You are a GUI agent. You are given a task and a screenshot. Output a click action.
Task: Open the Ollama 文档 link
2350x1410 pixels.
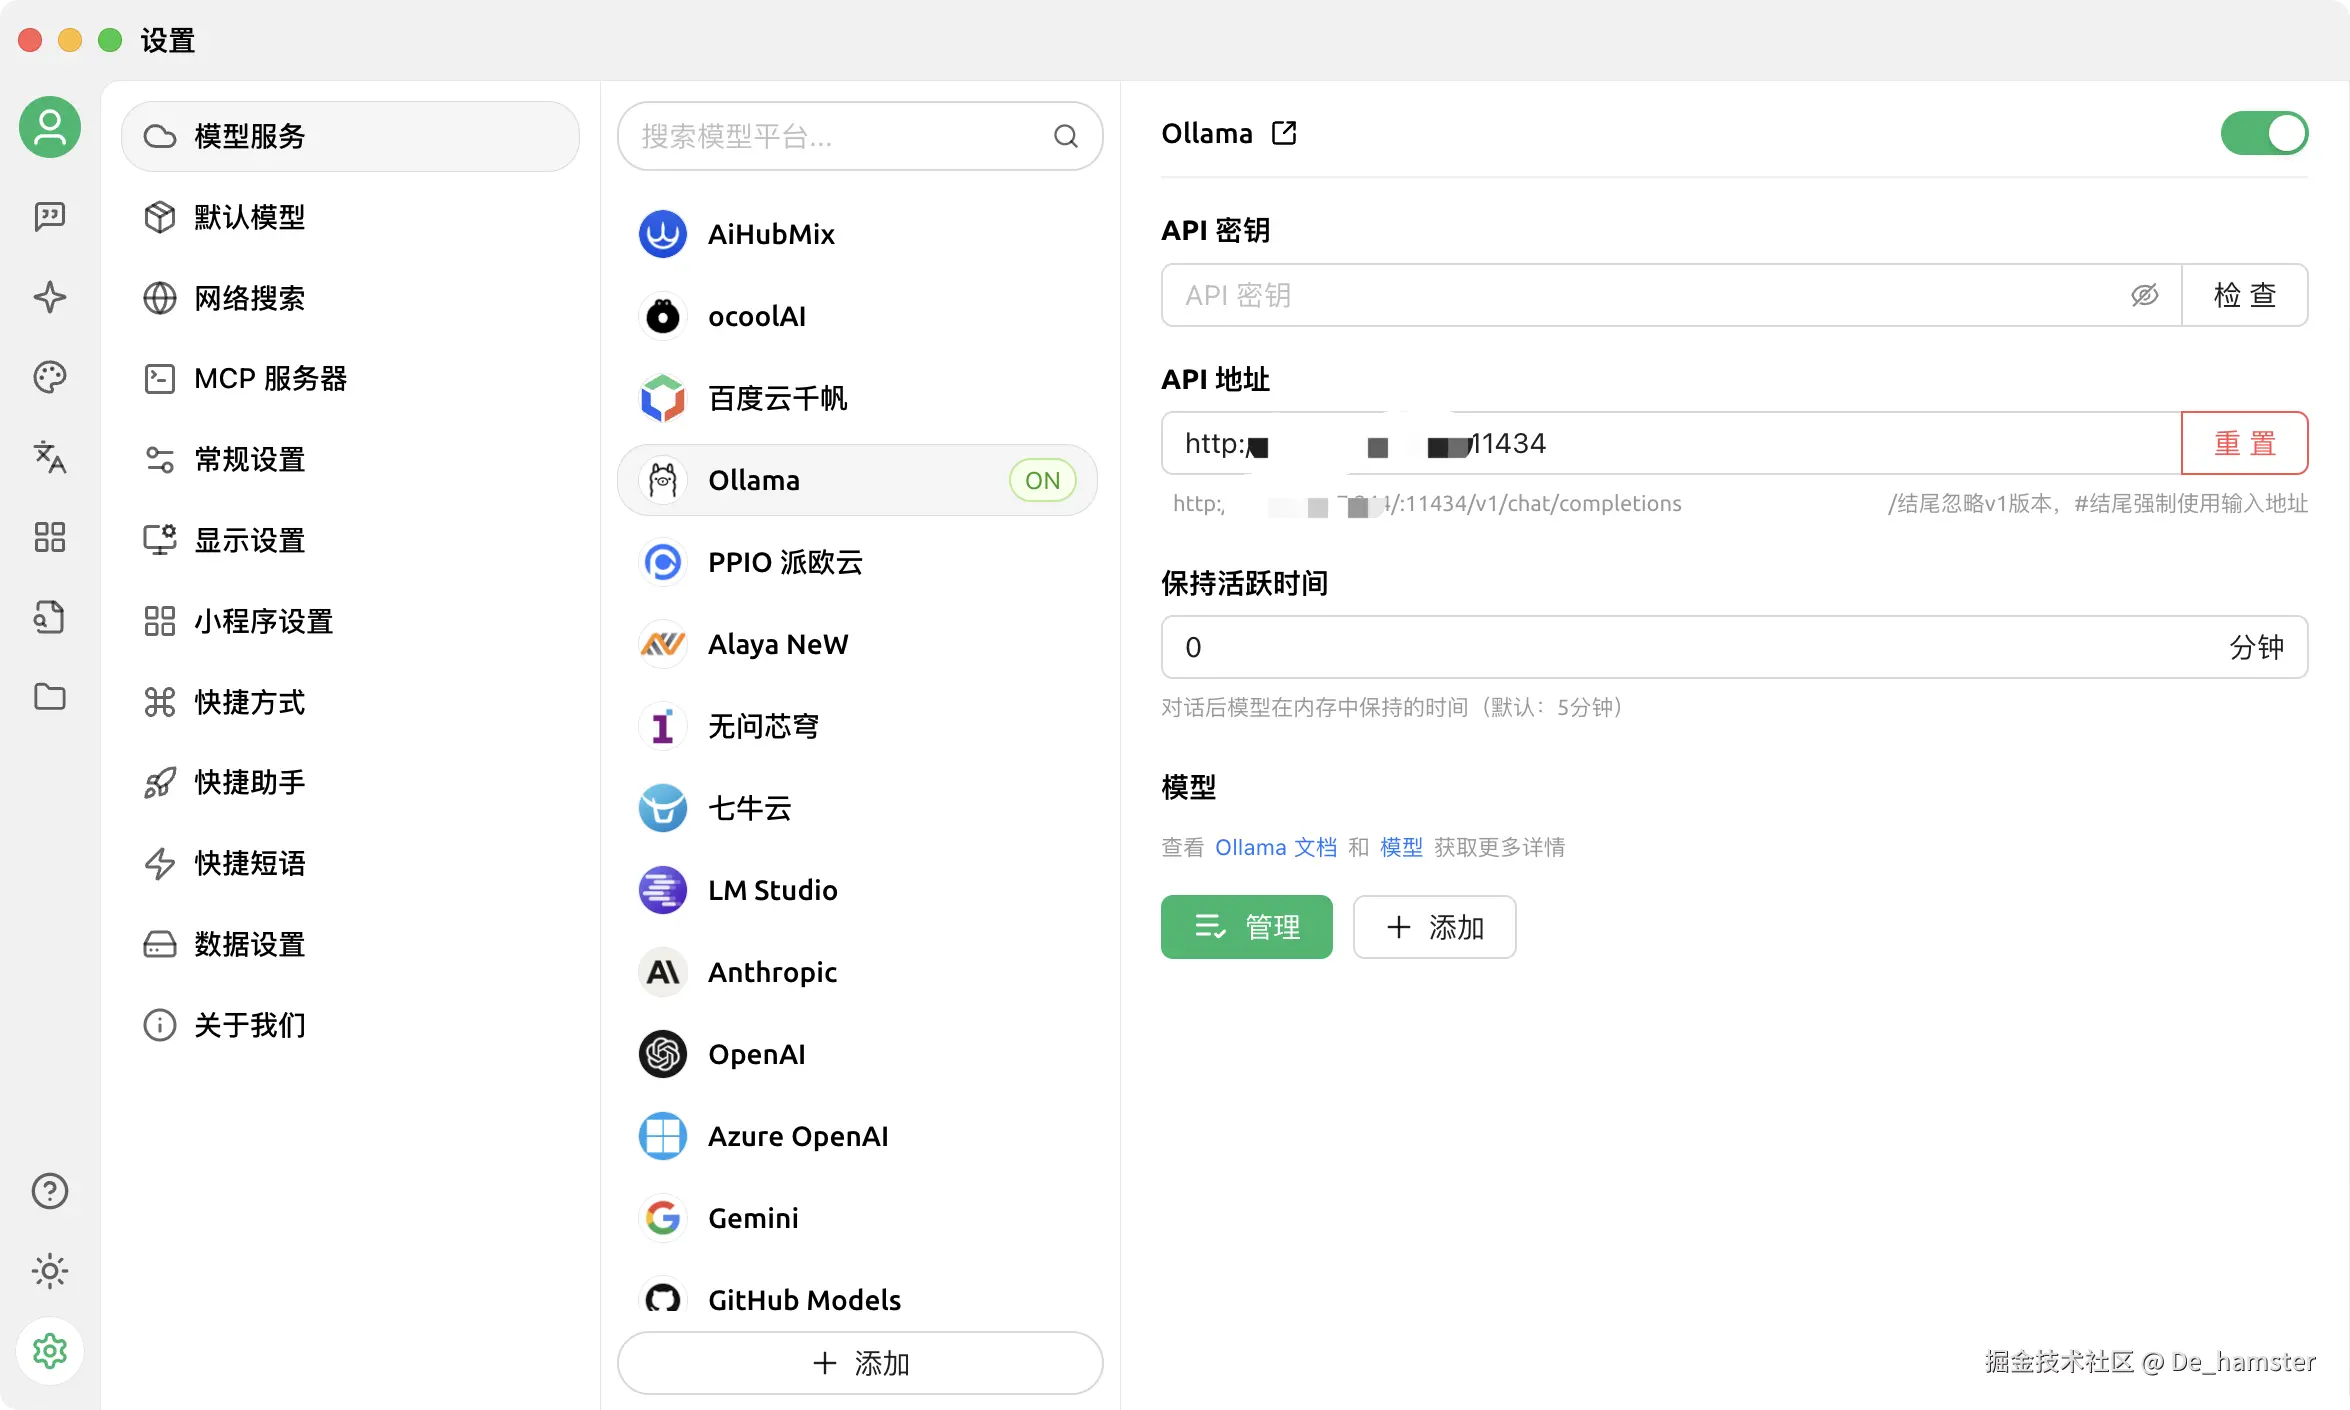(1275, 847)
